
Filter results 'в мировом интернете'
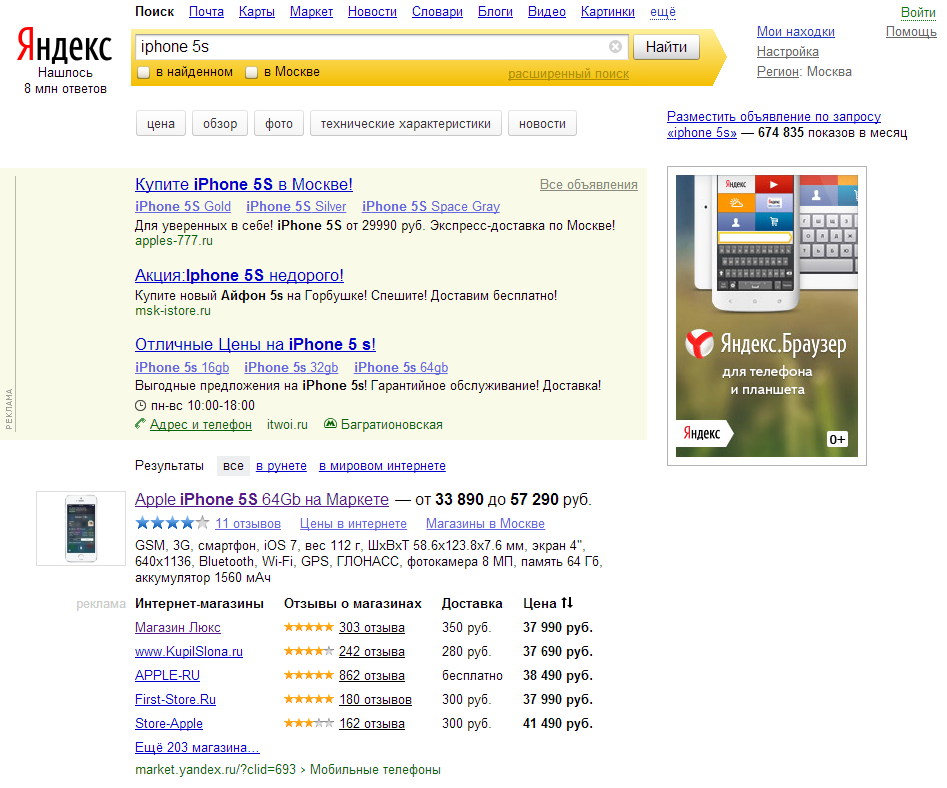(x=382, y=466)
